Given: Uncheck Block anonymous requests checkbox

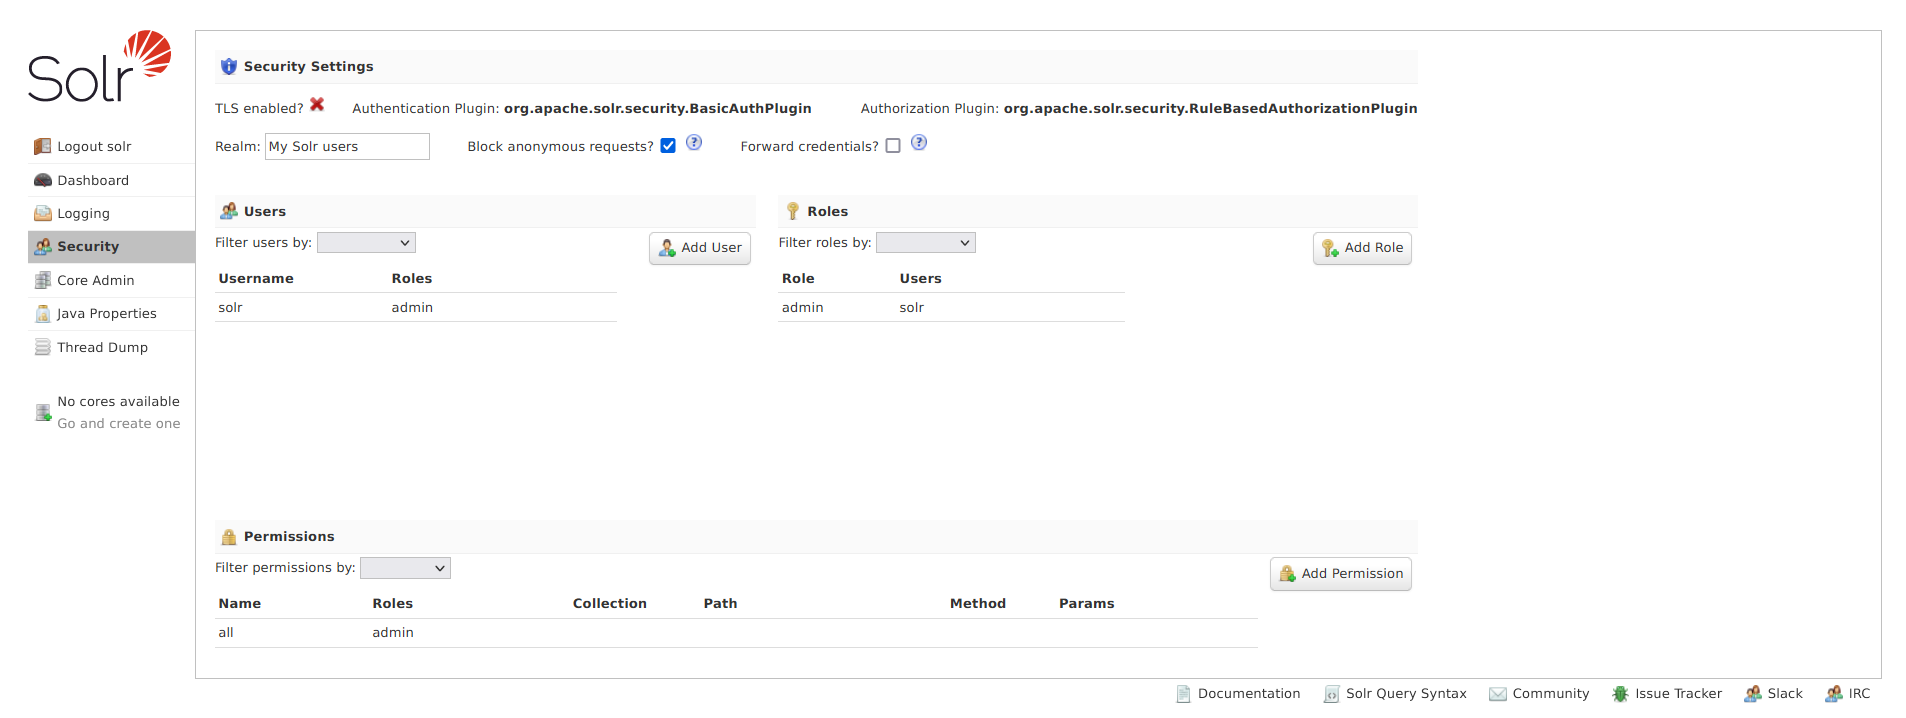Looking at the screenshot, I should click(668, 146).
